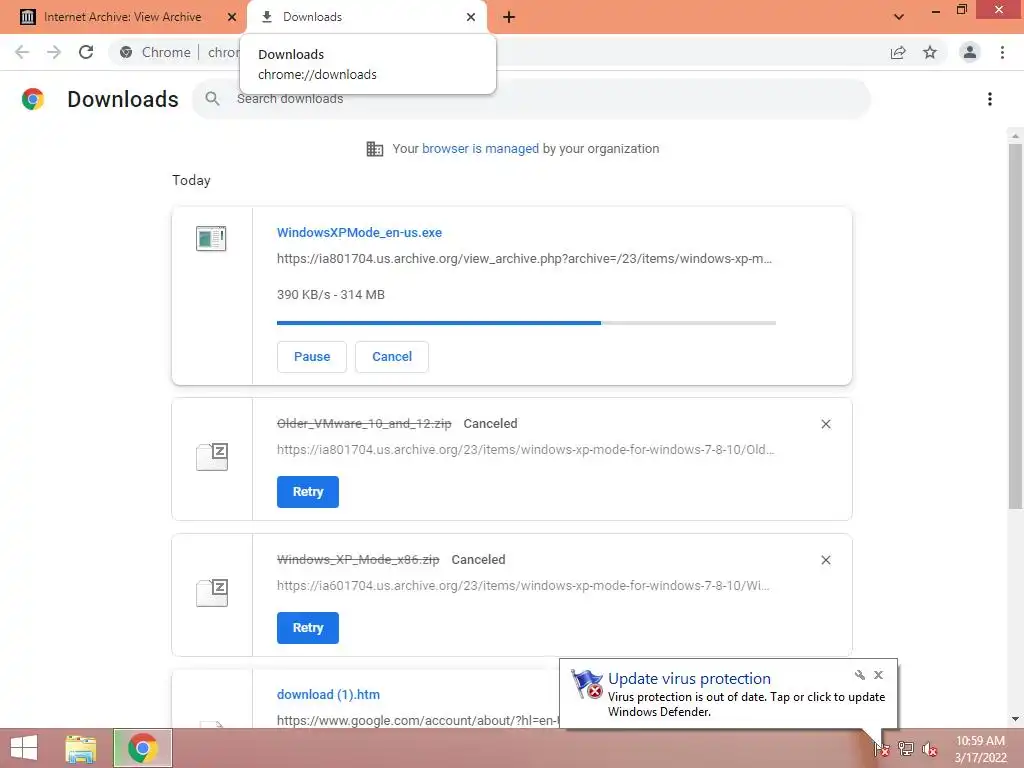This screenshot has width=1024, height=768.
Task: Cancel the WindowsXPMode download
Action: tap(392, 357)
